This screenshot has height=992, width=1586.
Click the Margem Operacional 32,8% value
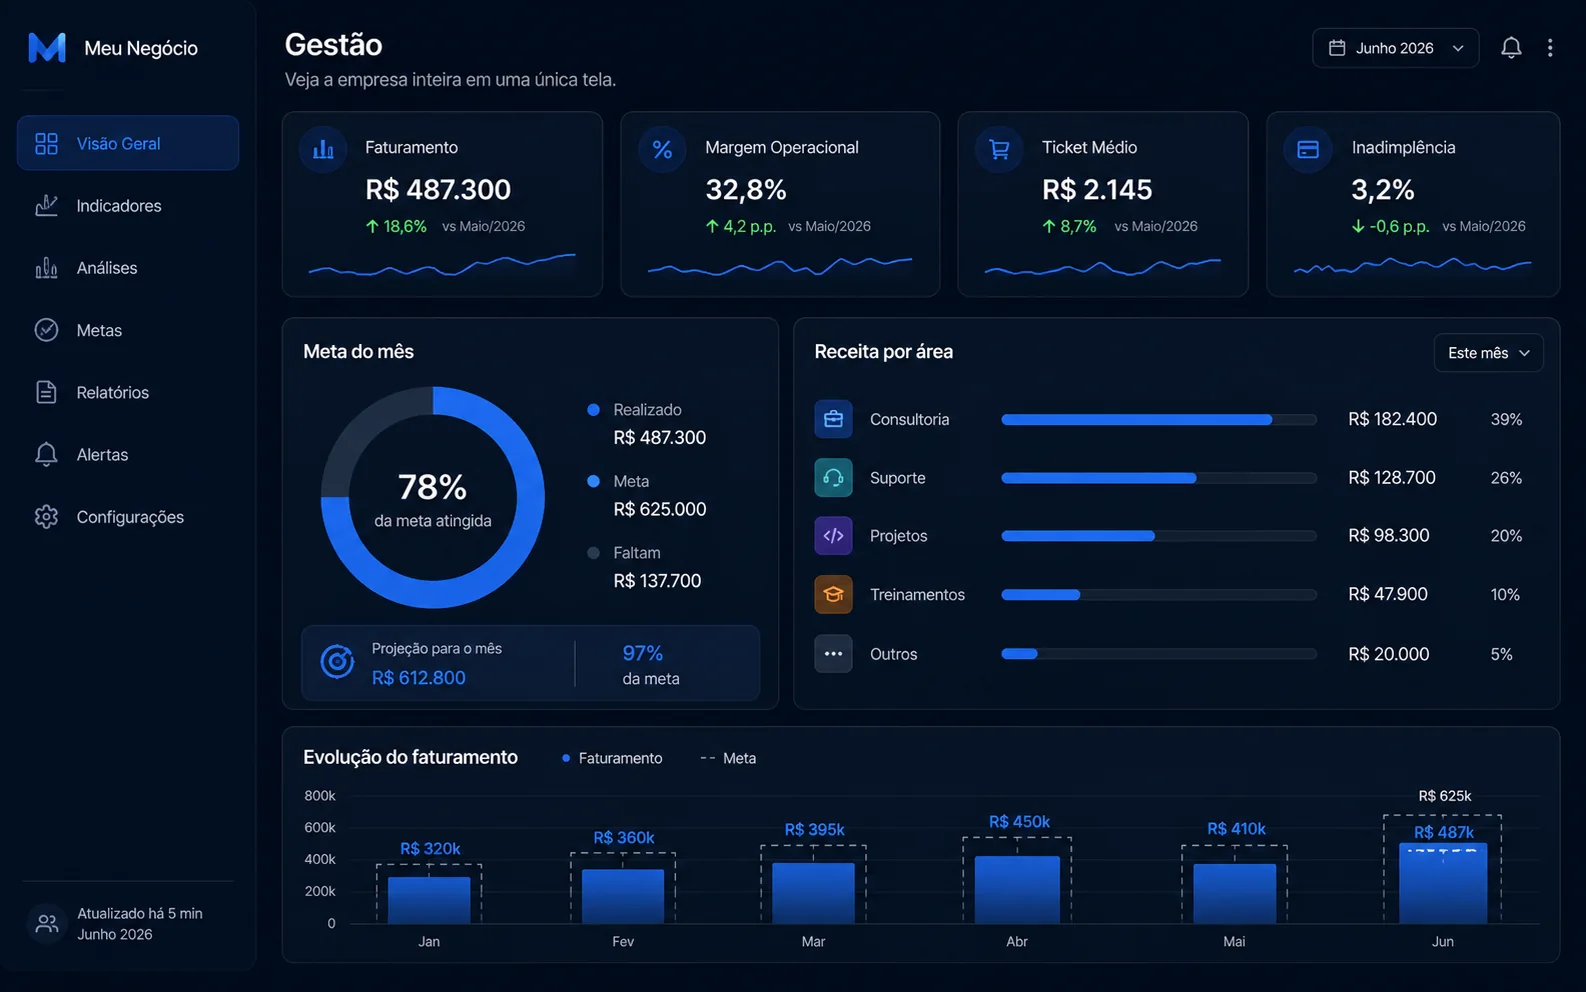click(x=746, y=189)
